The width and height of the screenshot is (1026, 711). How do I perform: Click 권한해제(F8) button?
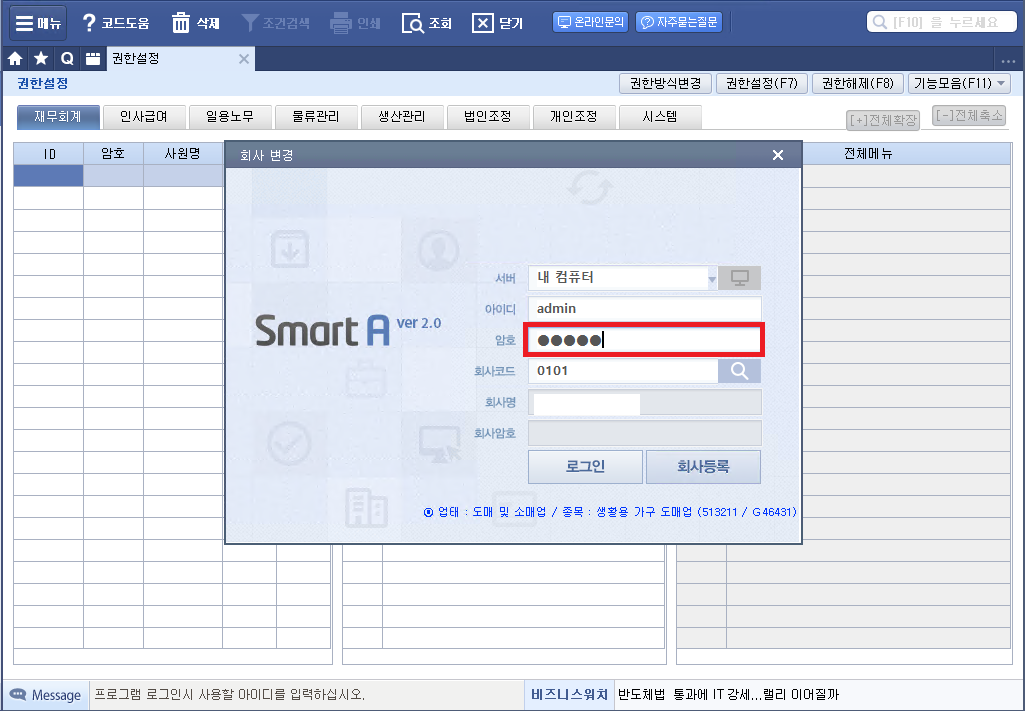pyautogui.click(x=858, y=83)
